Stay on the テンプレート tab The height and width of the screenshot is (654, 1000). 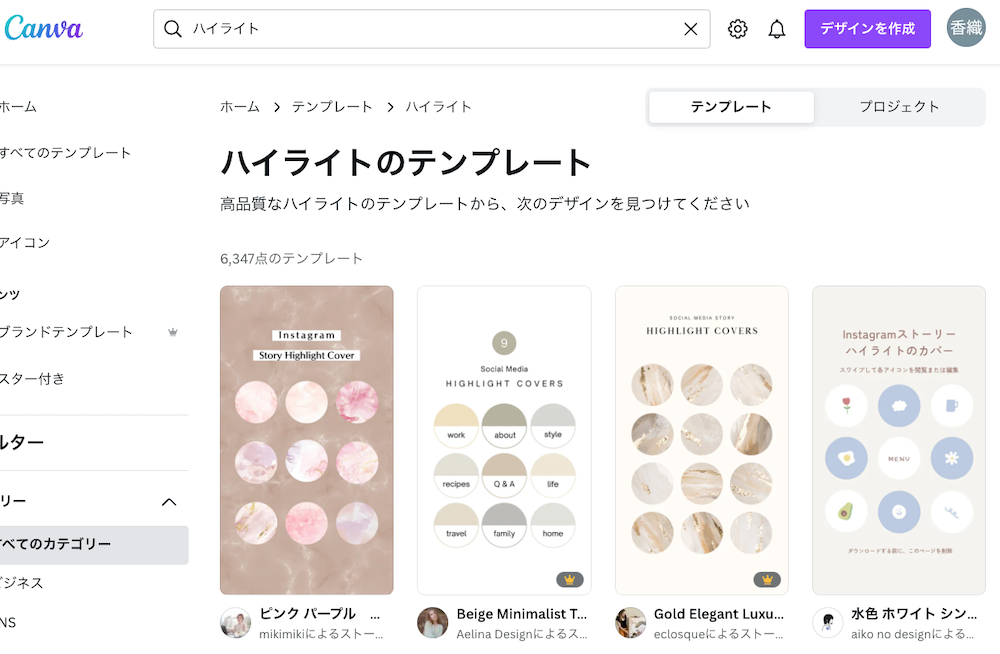coord(731,106)
